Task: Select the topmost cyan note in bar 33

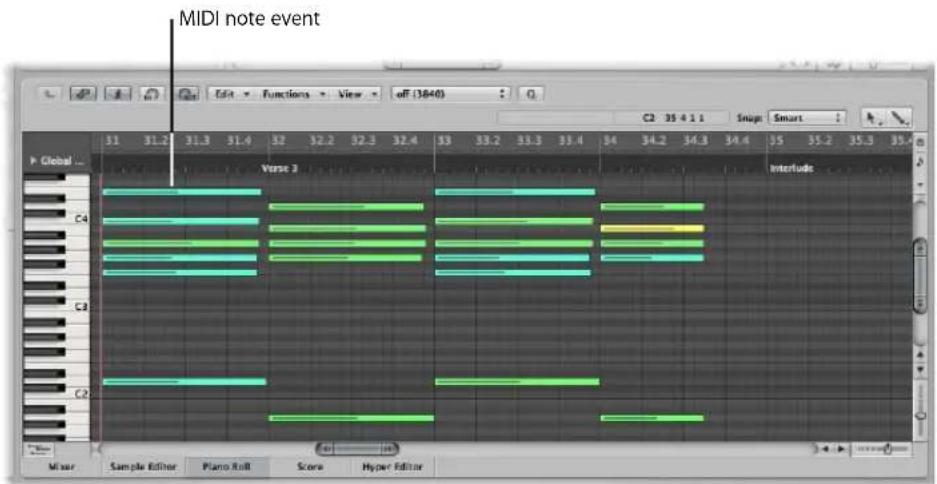Action: (515, 192)
